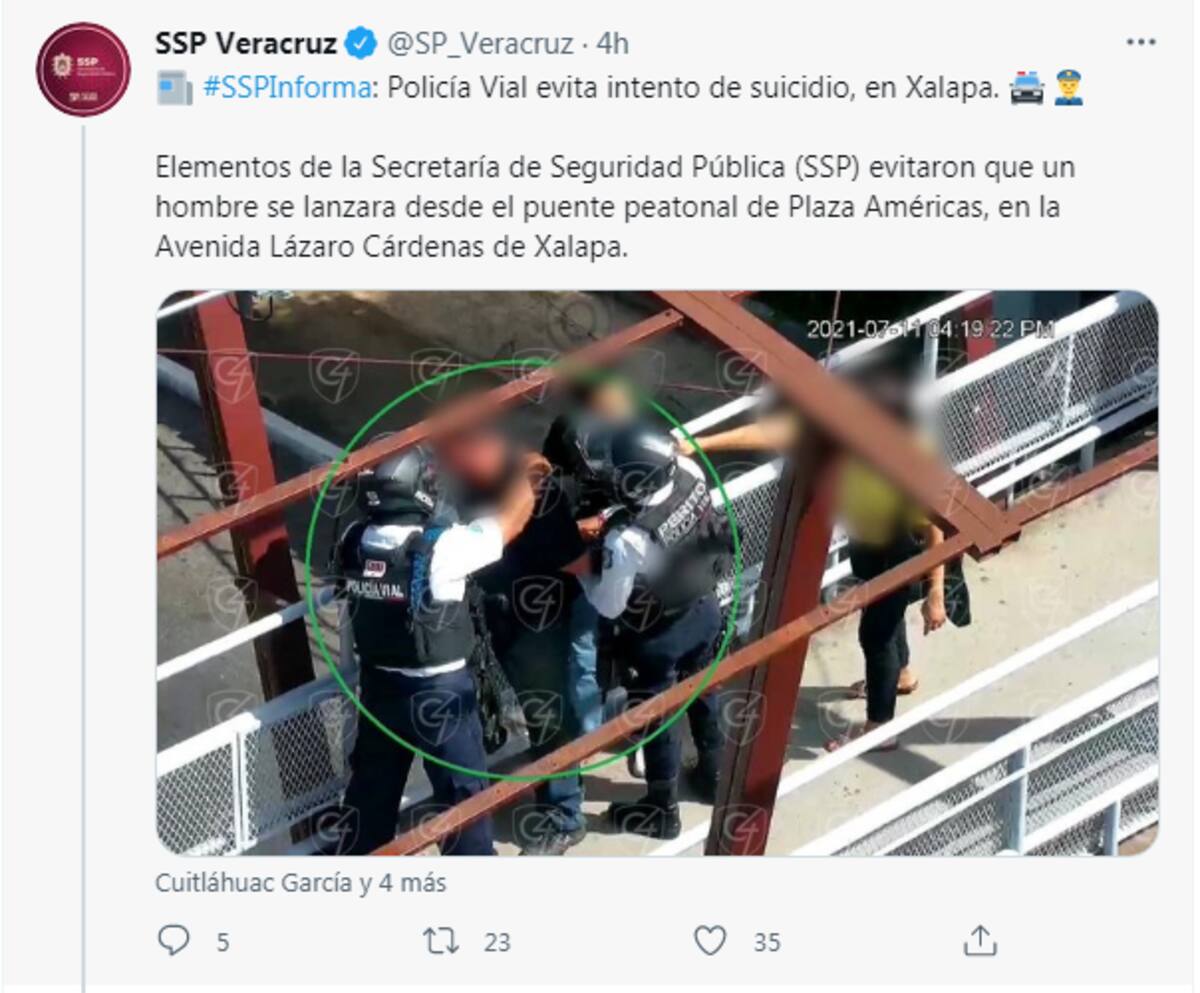
Task: Click the police officer emoji
Action: (1069, 89)
